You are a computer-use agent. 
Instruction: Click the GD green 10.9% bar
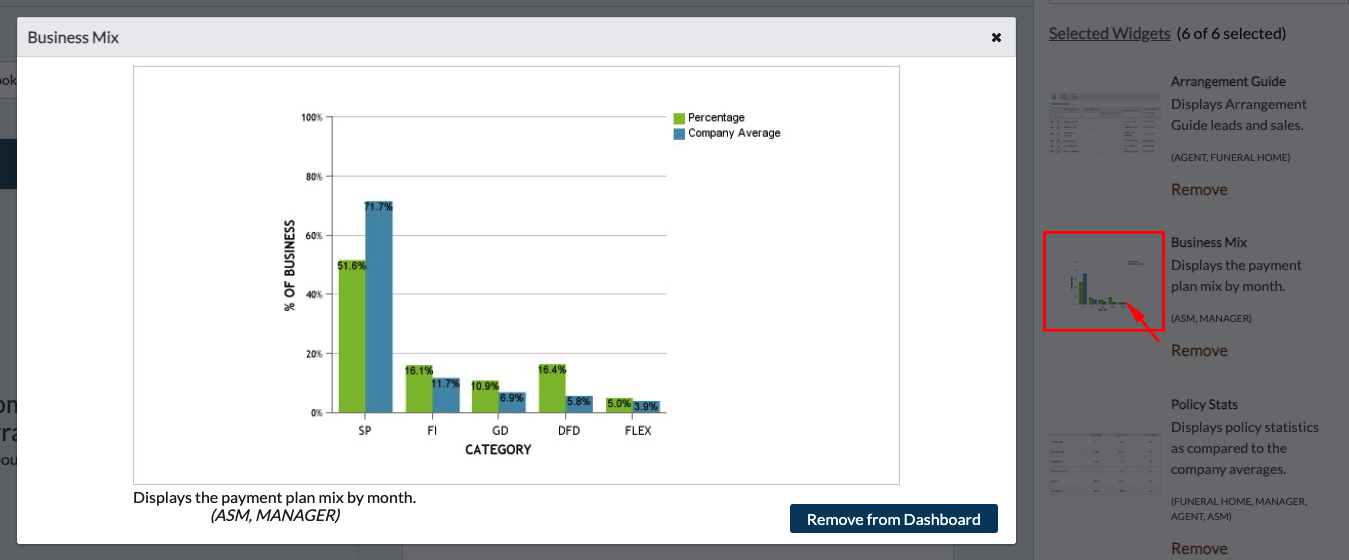[x=485, y=396]
